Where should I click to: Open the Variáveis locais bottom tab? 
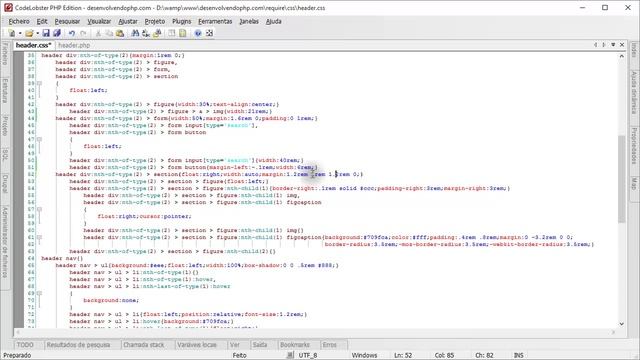(x=197, y=345)
